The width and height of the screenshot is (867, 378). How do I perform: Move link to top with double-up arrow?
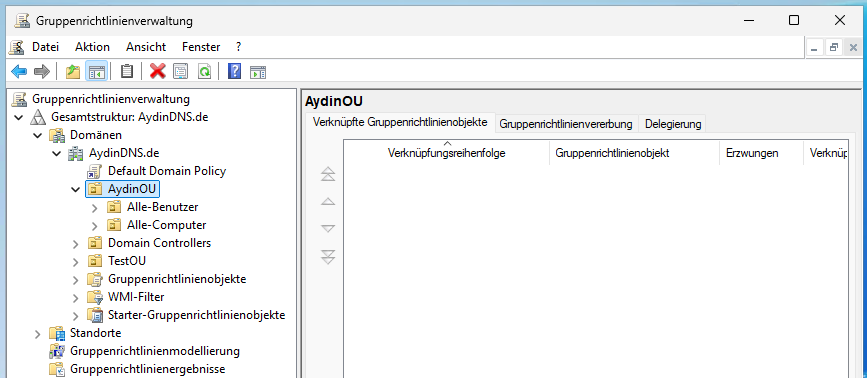328,174
